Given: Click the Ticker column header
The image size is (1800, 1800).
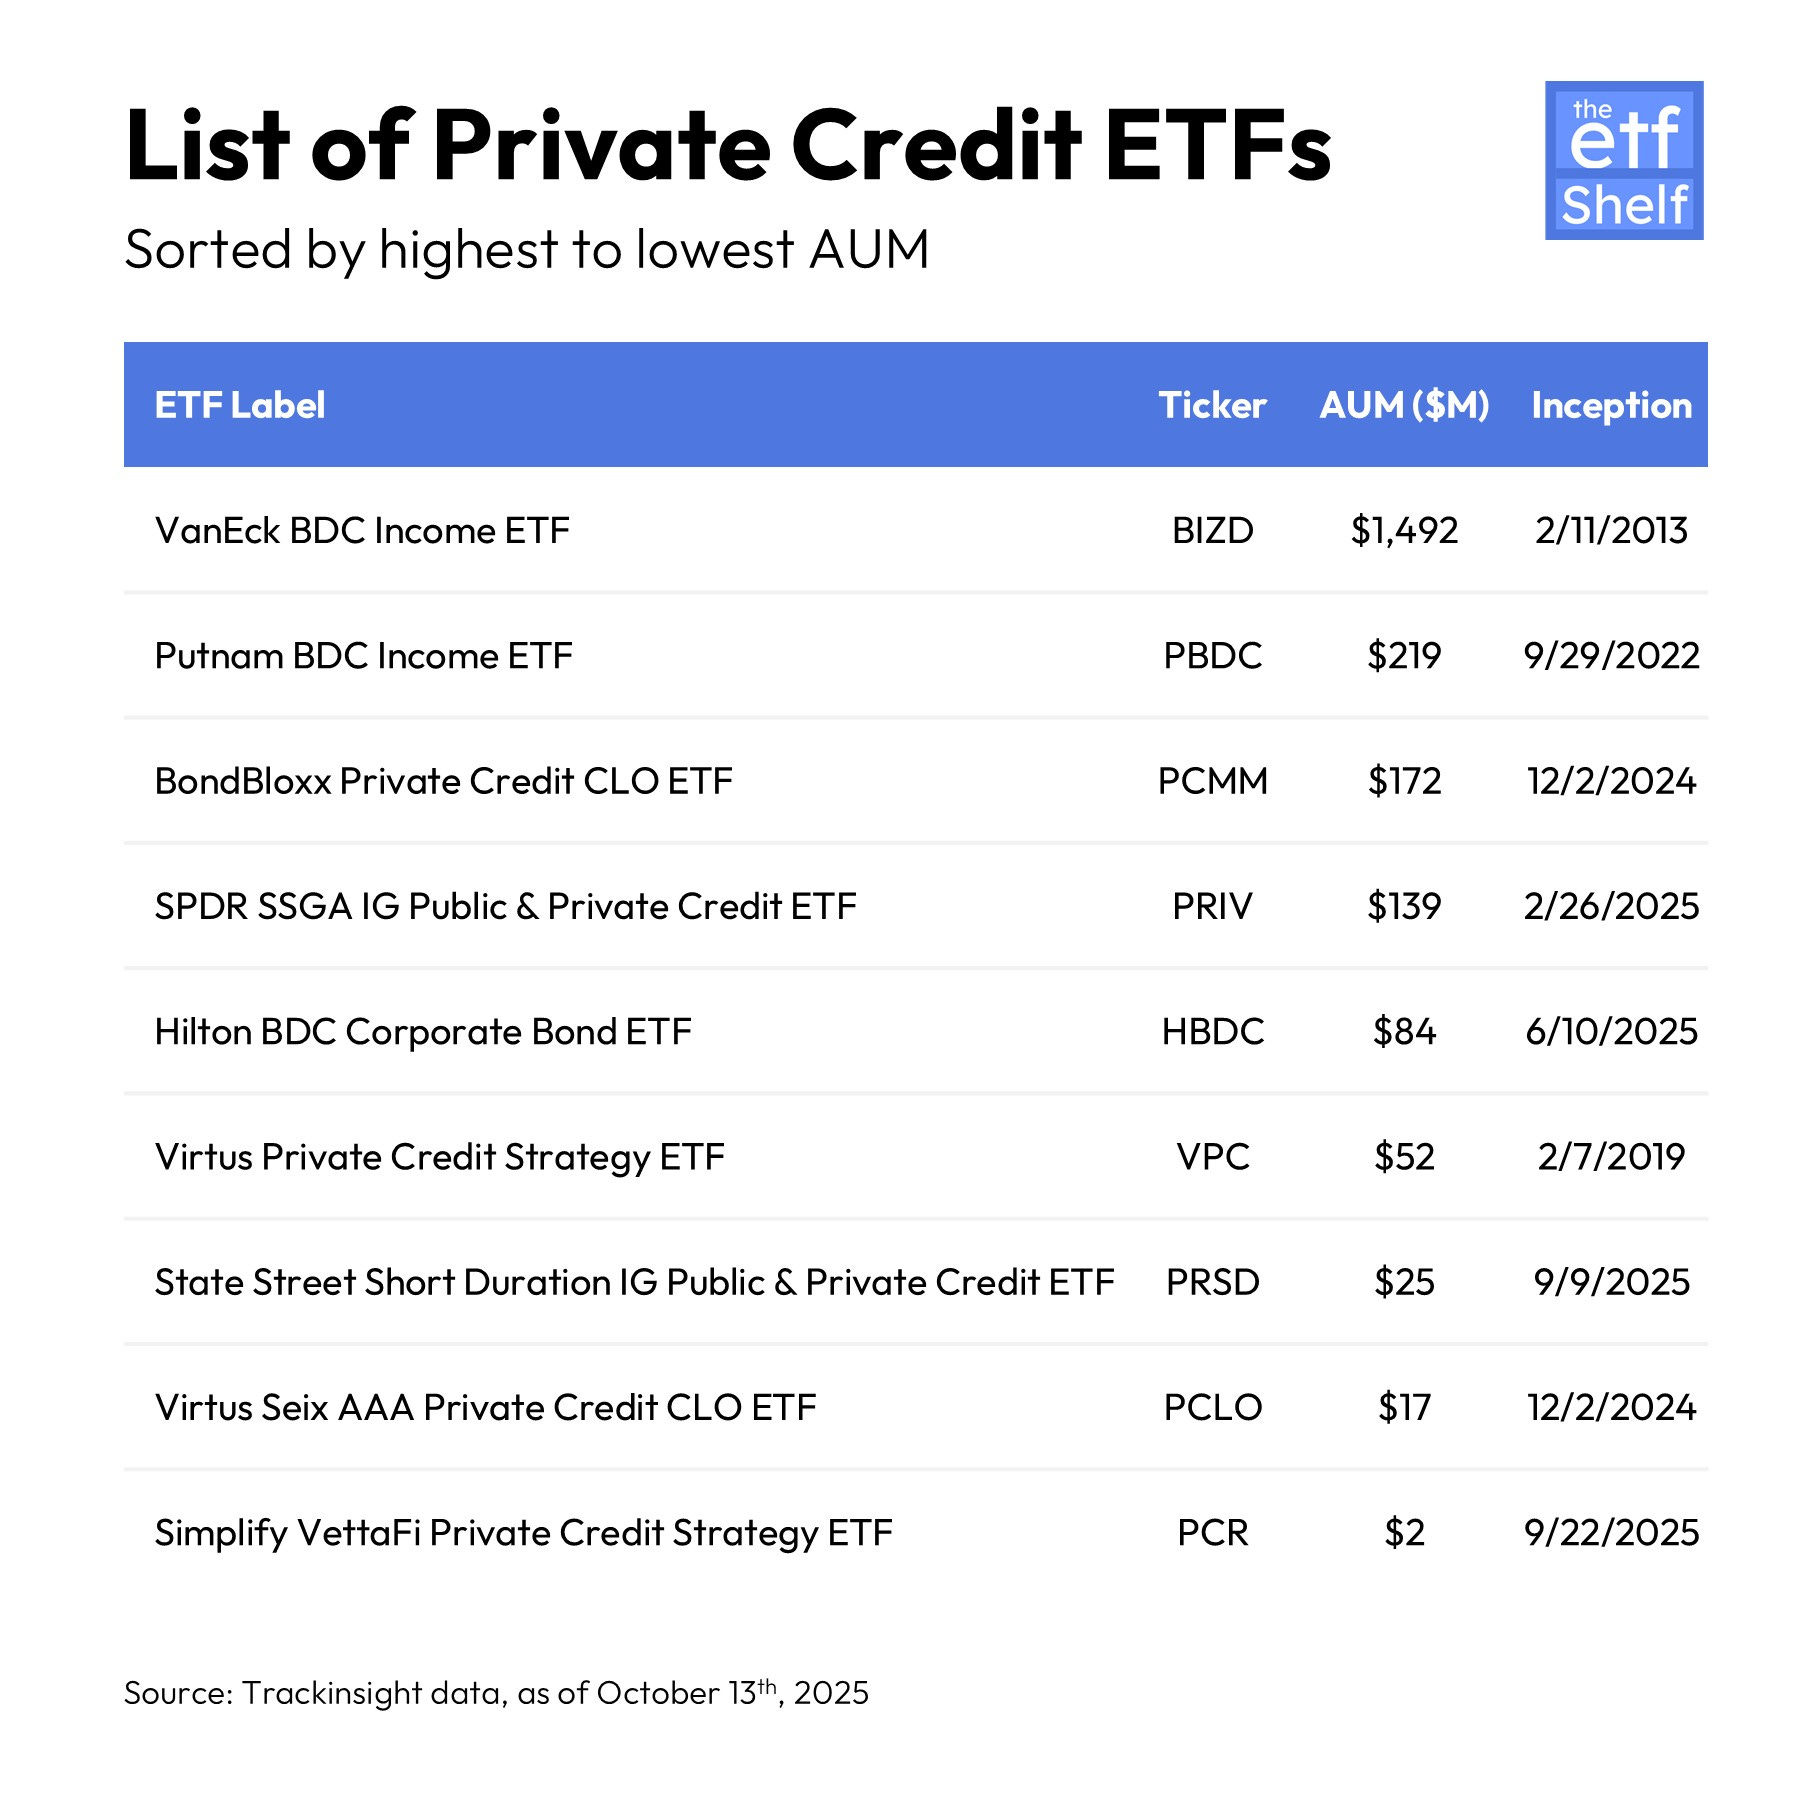Looking at the screenshot, I should coord(1212,405).
